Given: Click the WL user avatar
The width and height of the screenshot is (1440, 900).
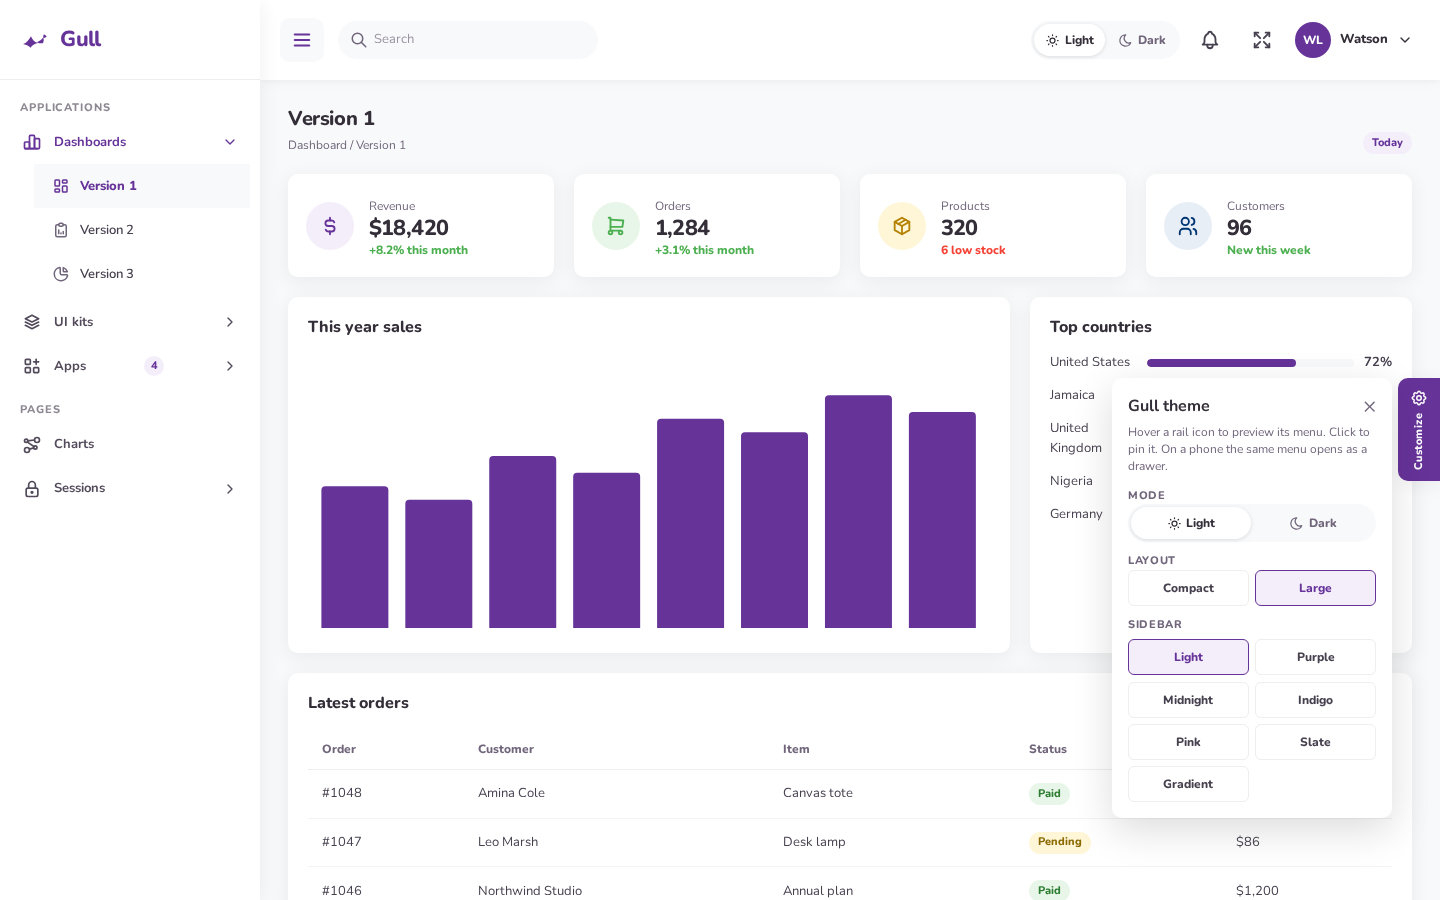Looking at the screenshot, I should coord(1313,40).
